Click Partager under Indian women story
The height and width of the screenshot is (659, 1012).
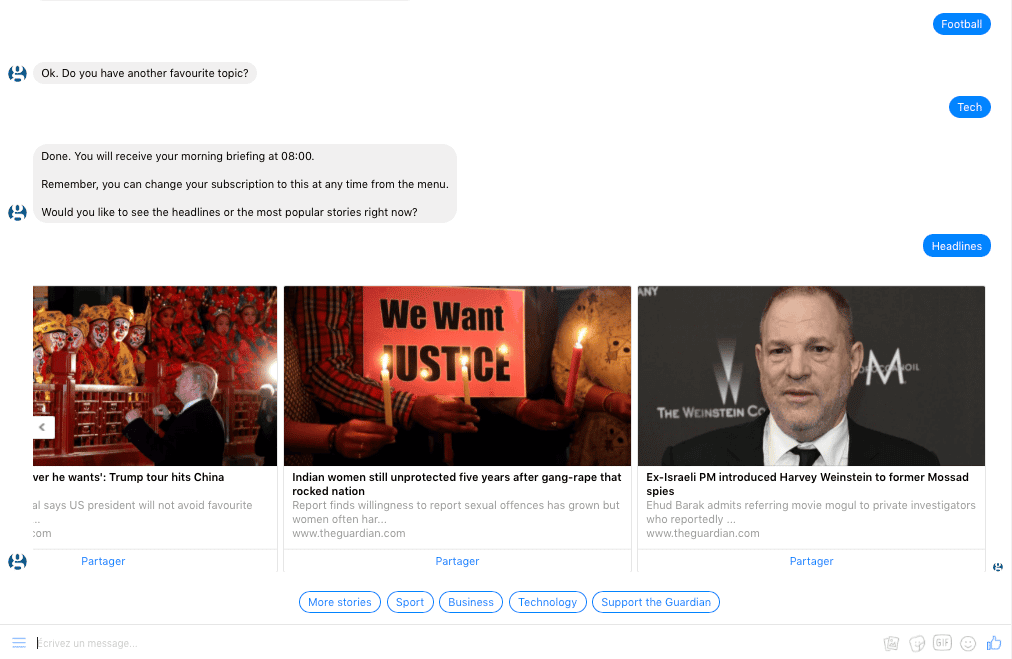pos(457,562)
